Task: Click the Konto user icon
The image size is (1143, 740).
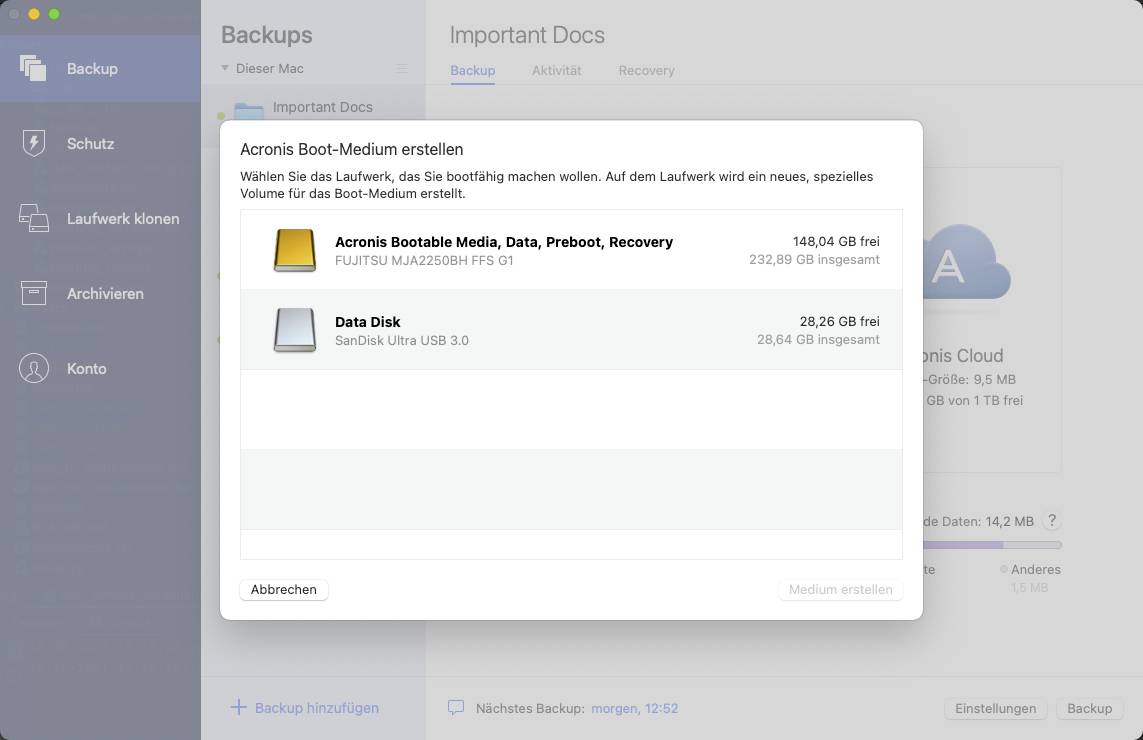Action: [x=34, y=368]
